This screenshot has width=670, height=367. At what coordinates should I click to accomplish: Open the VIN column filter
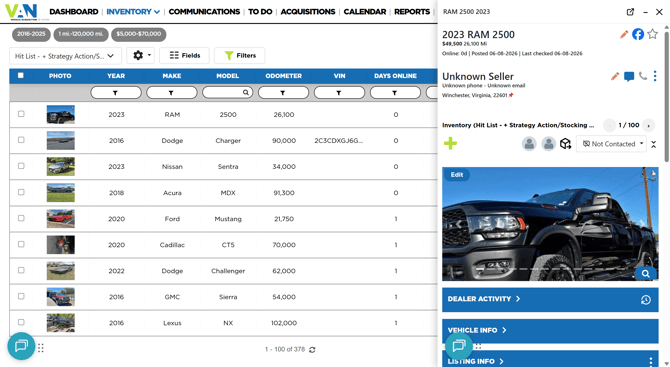pos(339,92)
